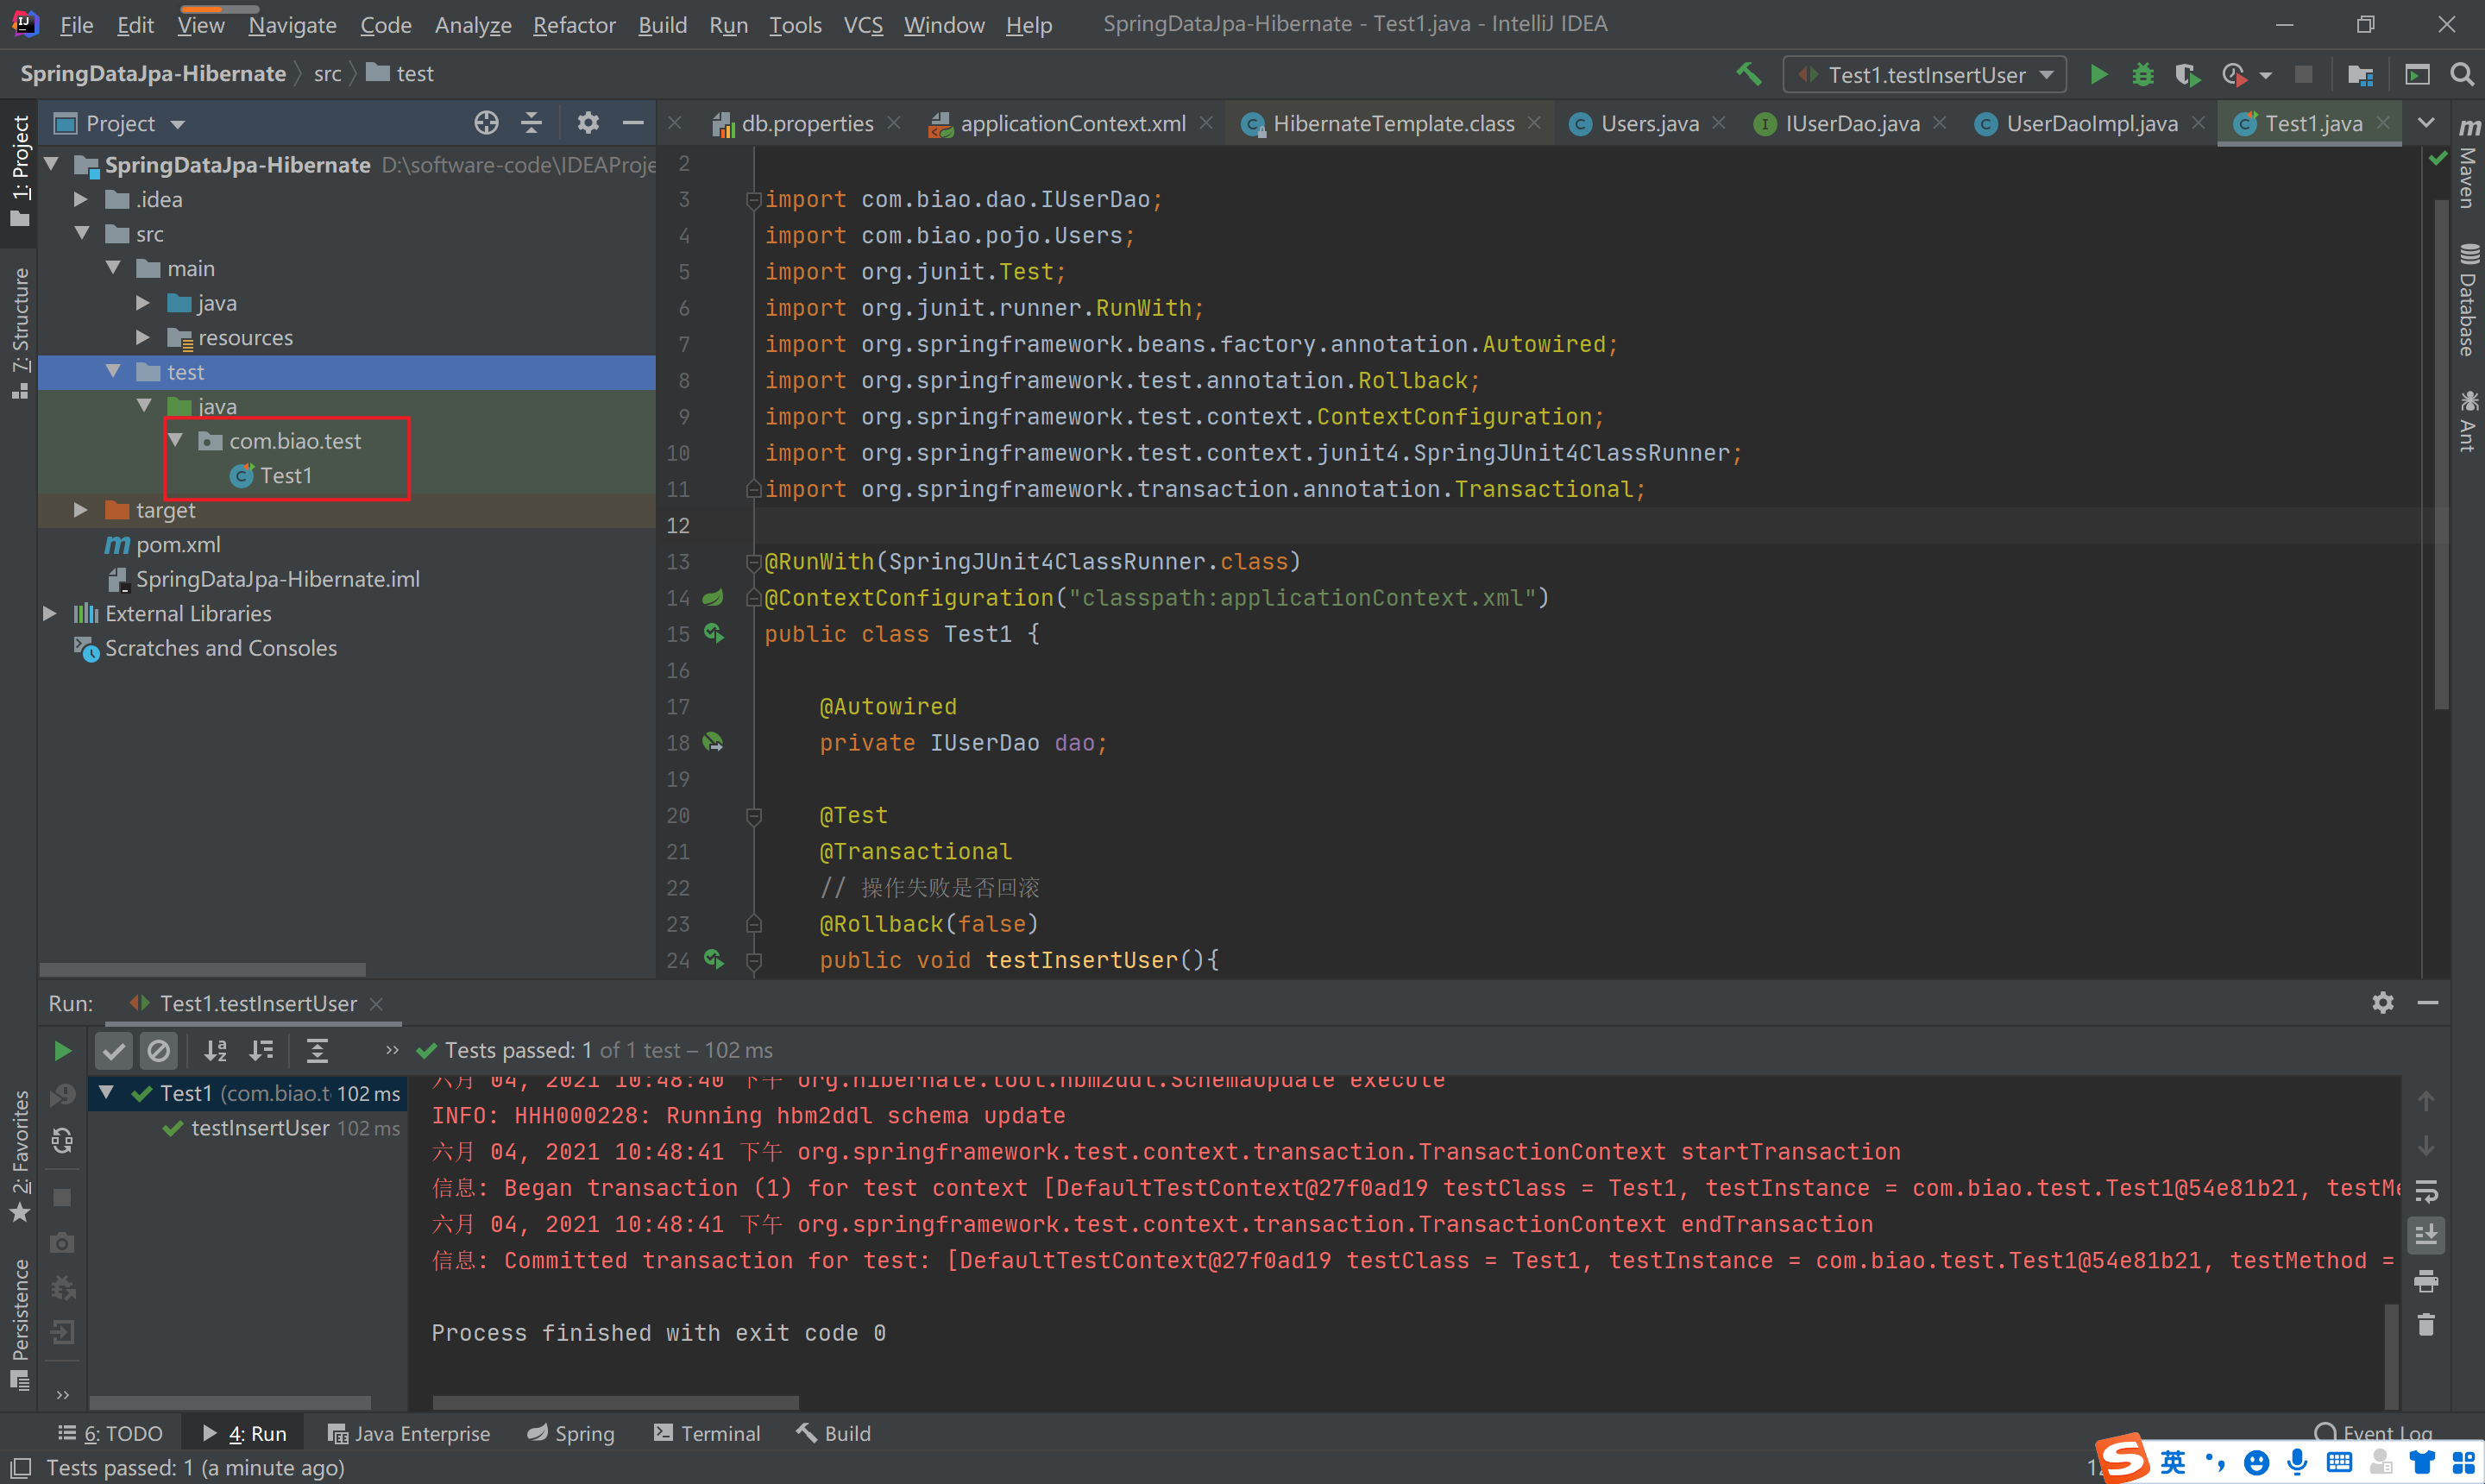This screenshot has height=1484, width=2485.
Task: Locate current file with crosshair icon
Action: tap(486, 123)
